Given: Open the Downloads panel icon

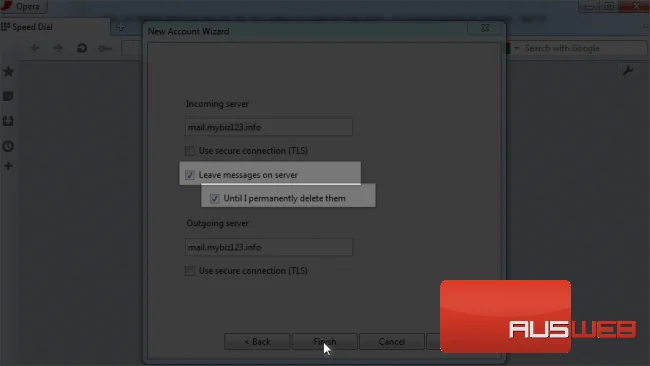Looking at the screenshot, I should coord(8,121).
